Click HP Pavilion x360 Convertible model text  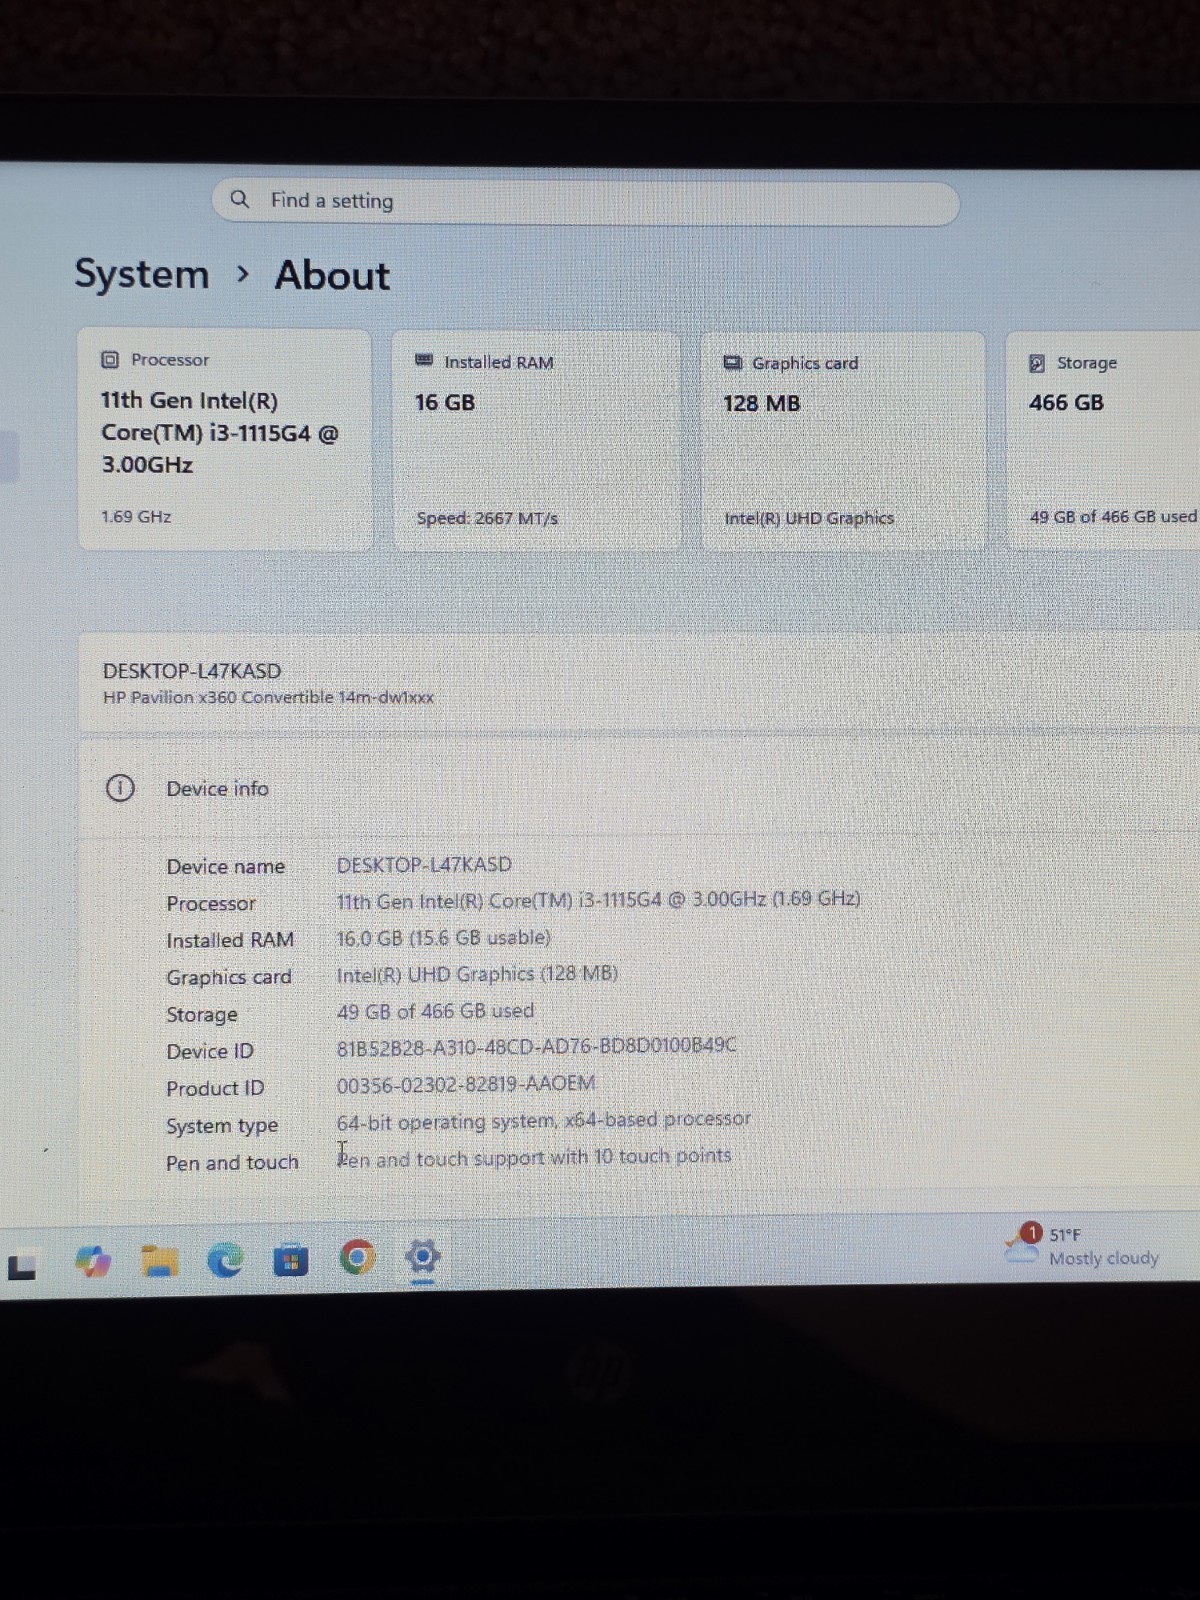[268, 697]
